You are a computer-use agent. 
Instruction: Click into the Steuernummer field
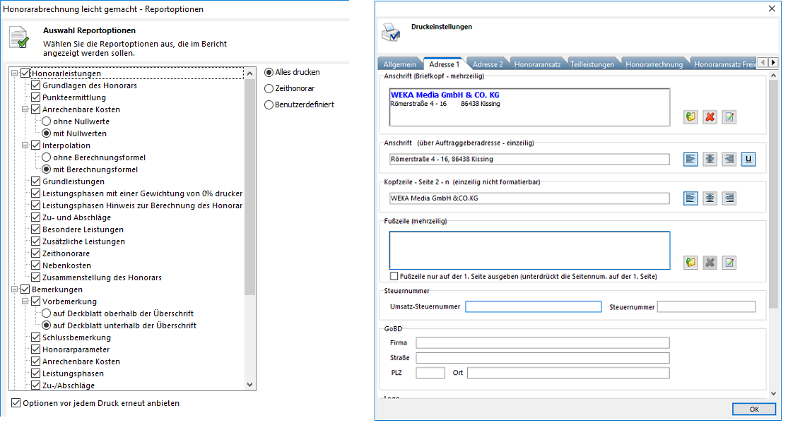706,307
